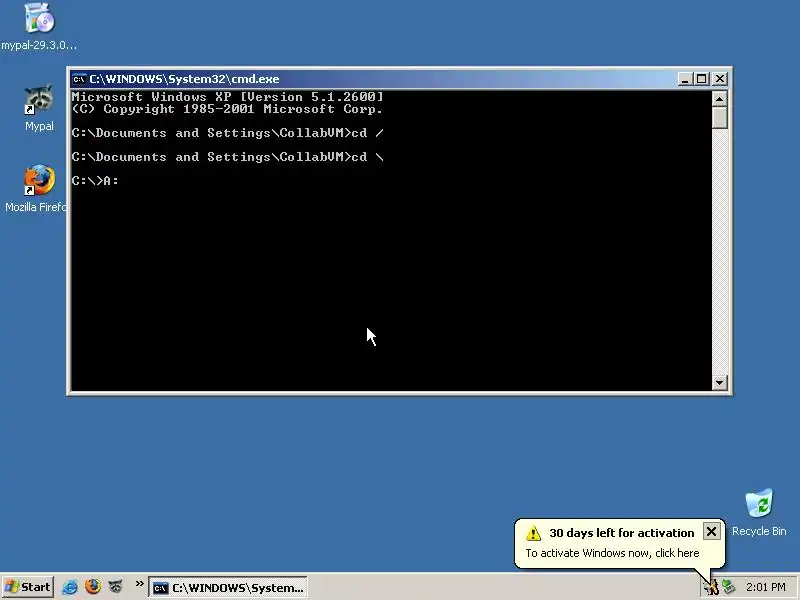Close the cmd.exe window
800x600 pixels.
pyautogui.click(x=720, y=79)
